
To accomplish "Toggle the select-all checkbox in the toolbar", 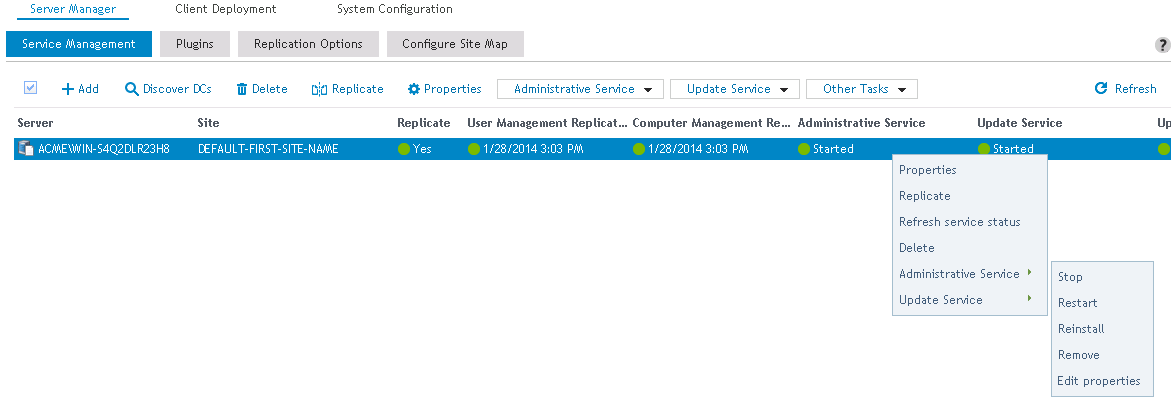I will [30, 88].
